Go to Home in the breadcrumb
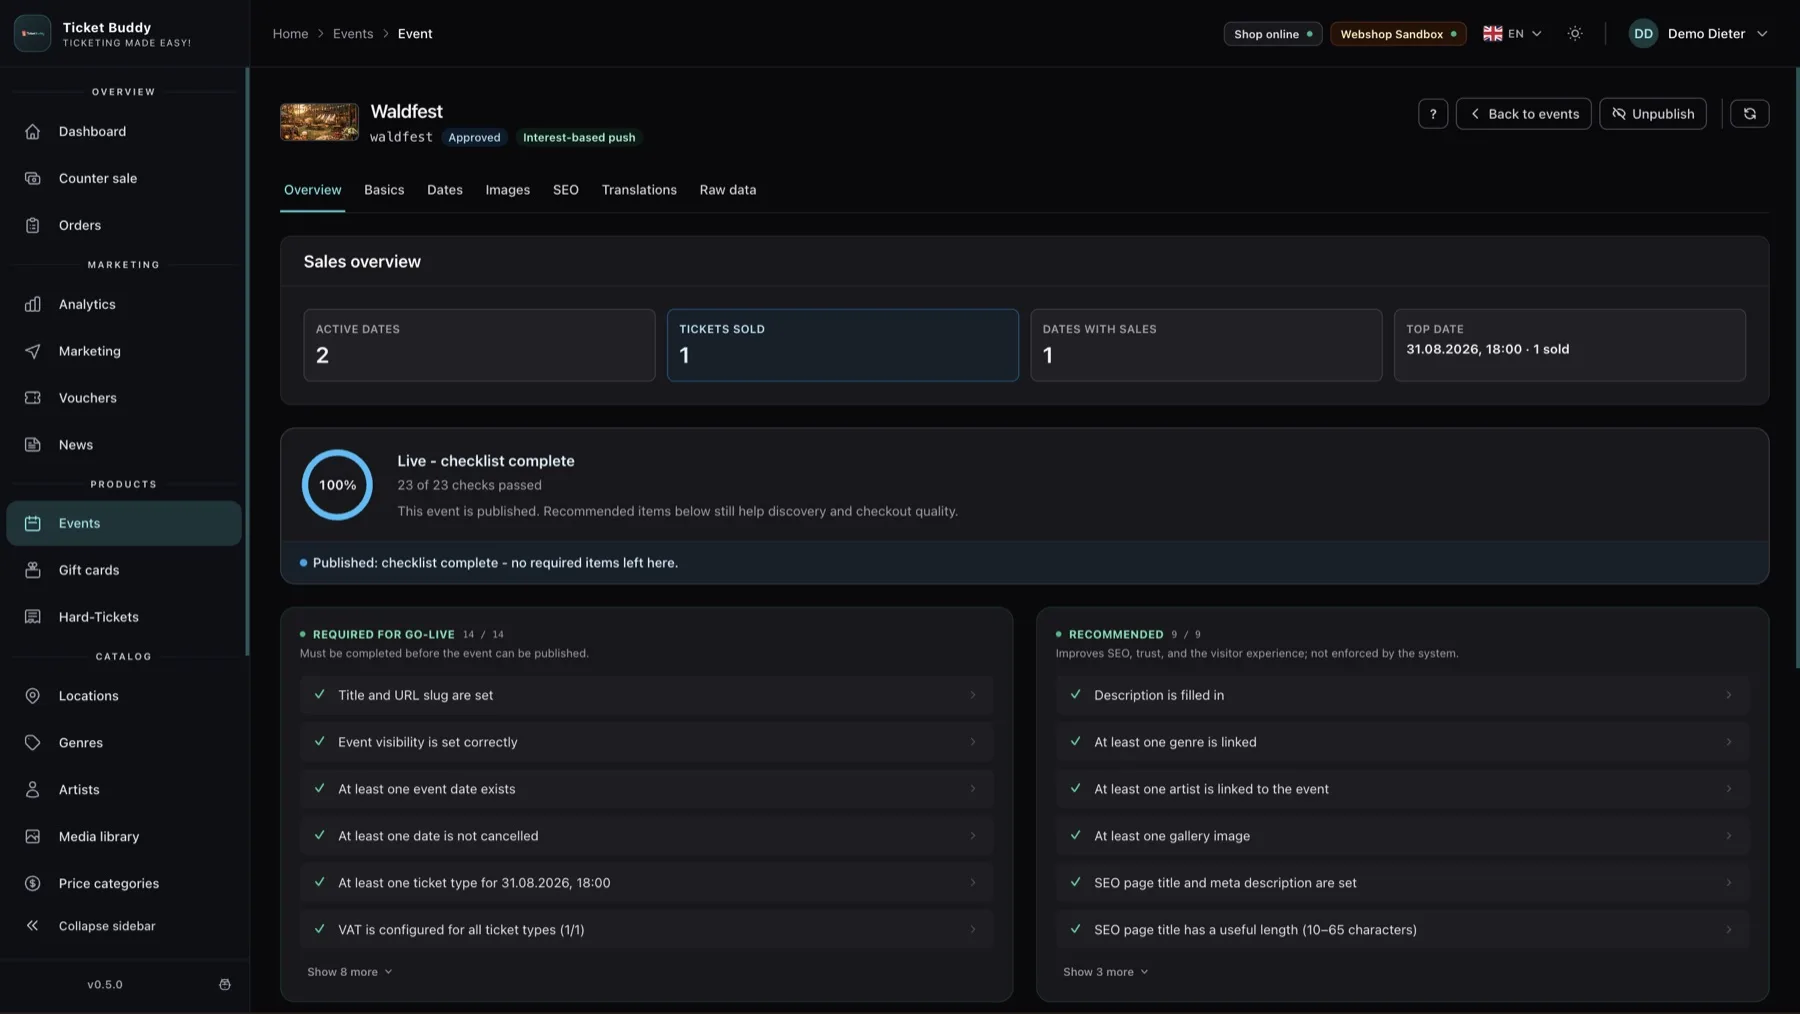The image size is (1800, 1014). [x=290, y=34]
